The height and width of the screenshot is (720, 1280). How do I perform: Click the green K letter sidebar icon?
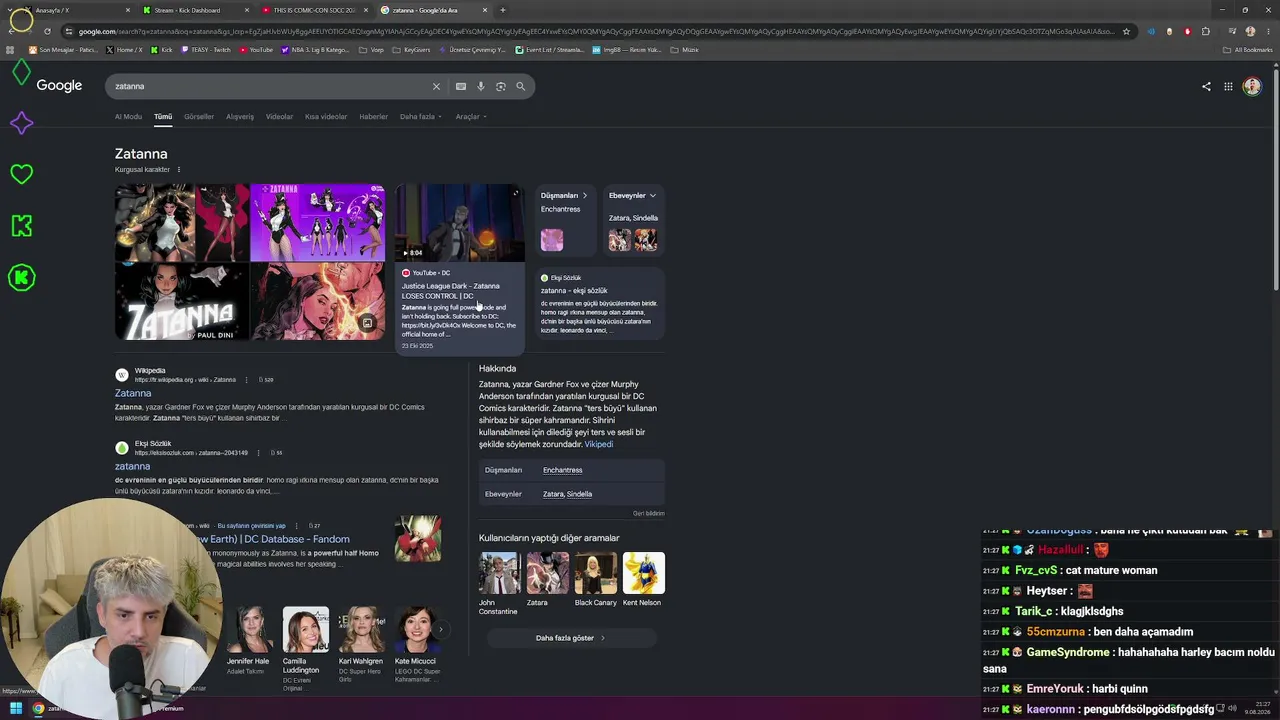tap(21, 226)
